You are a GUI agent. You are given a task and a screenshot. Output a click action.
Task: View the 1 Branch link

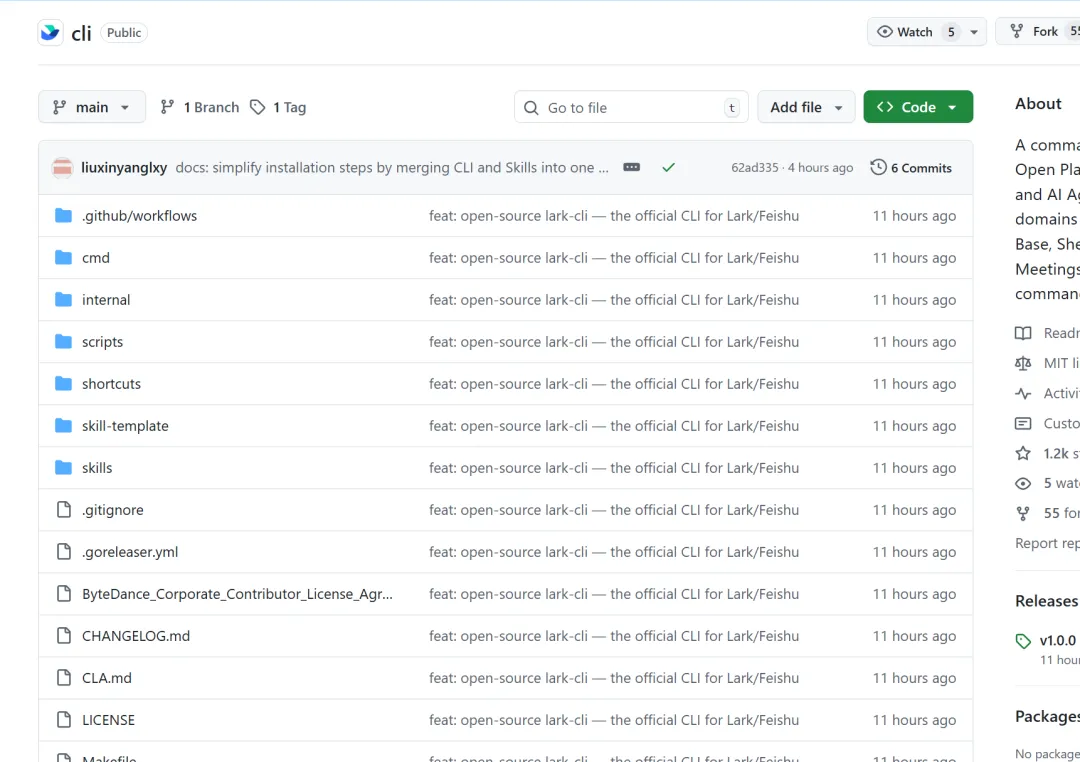(x=200, y=107)
